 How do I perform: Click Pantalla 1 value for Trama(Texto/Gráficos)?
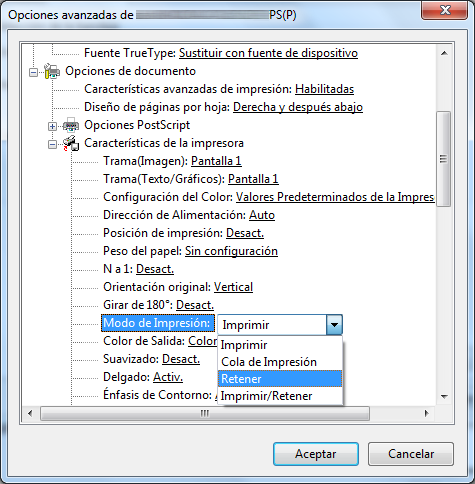[253, 179]
